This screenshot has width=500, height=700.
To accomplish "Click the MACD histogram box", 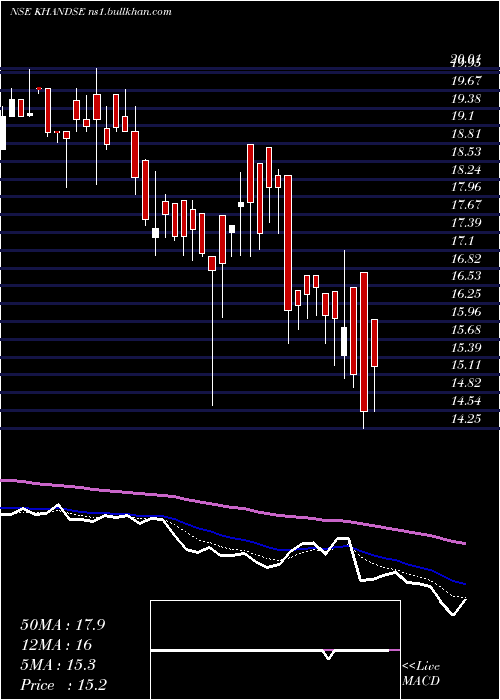I will [275, 650].
